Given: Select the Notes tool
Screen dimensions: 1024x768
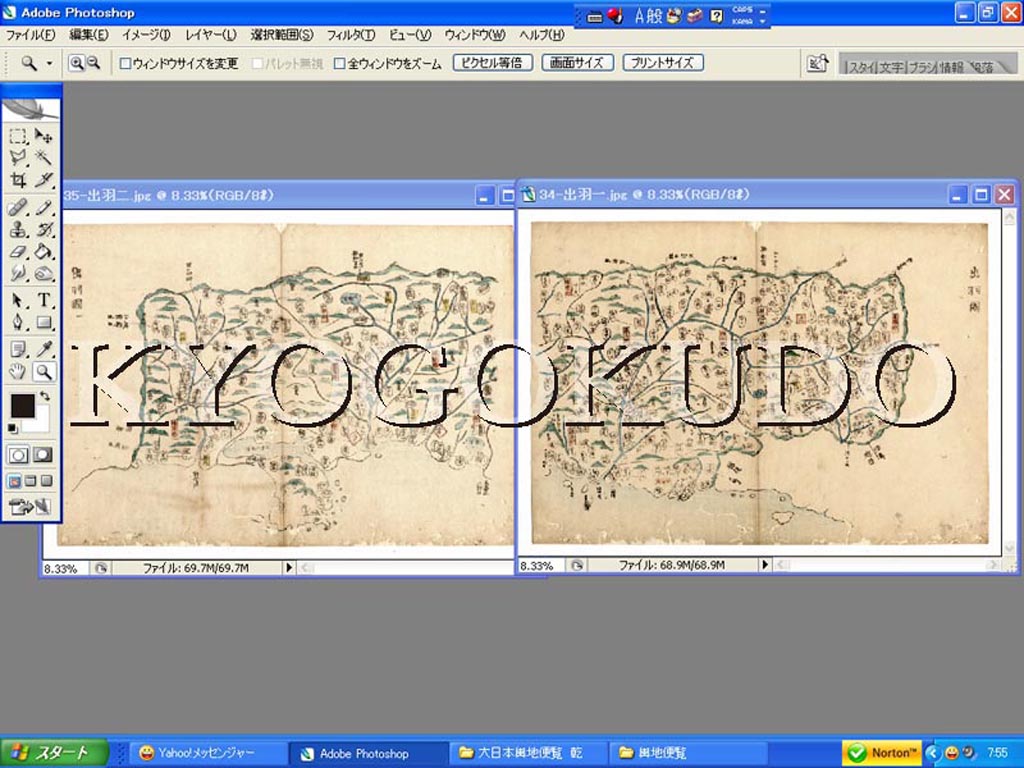Looking at the screenshot, I should [x=18, y=350].
